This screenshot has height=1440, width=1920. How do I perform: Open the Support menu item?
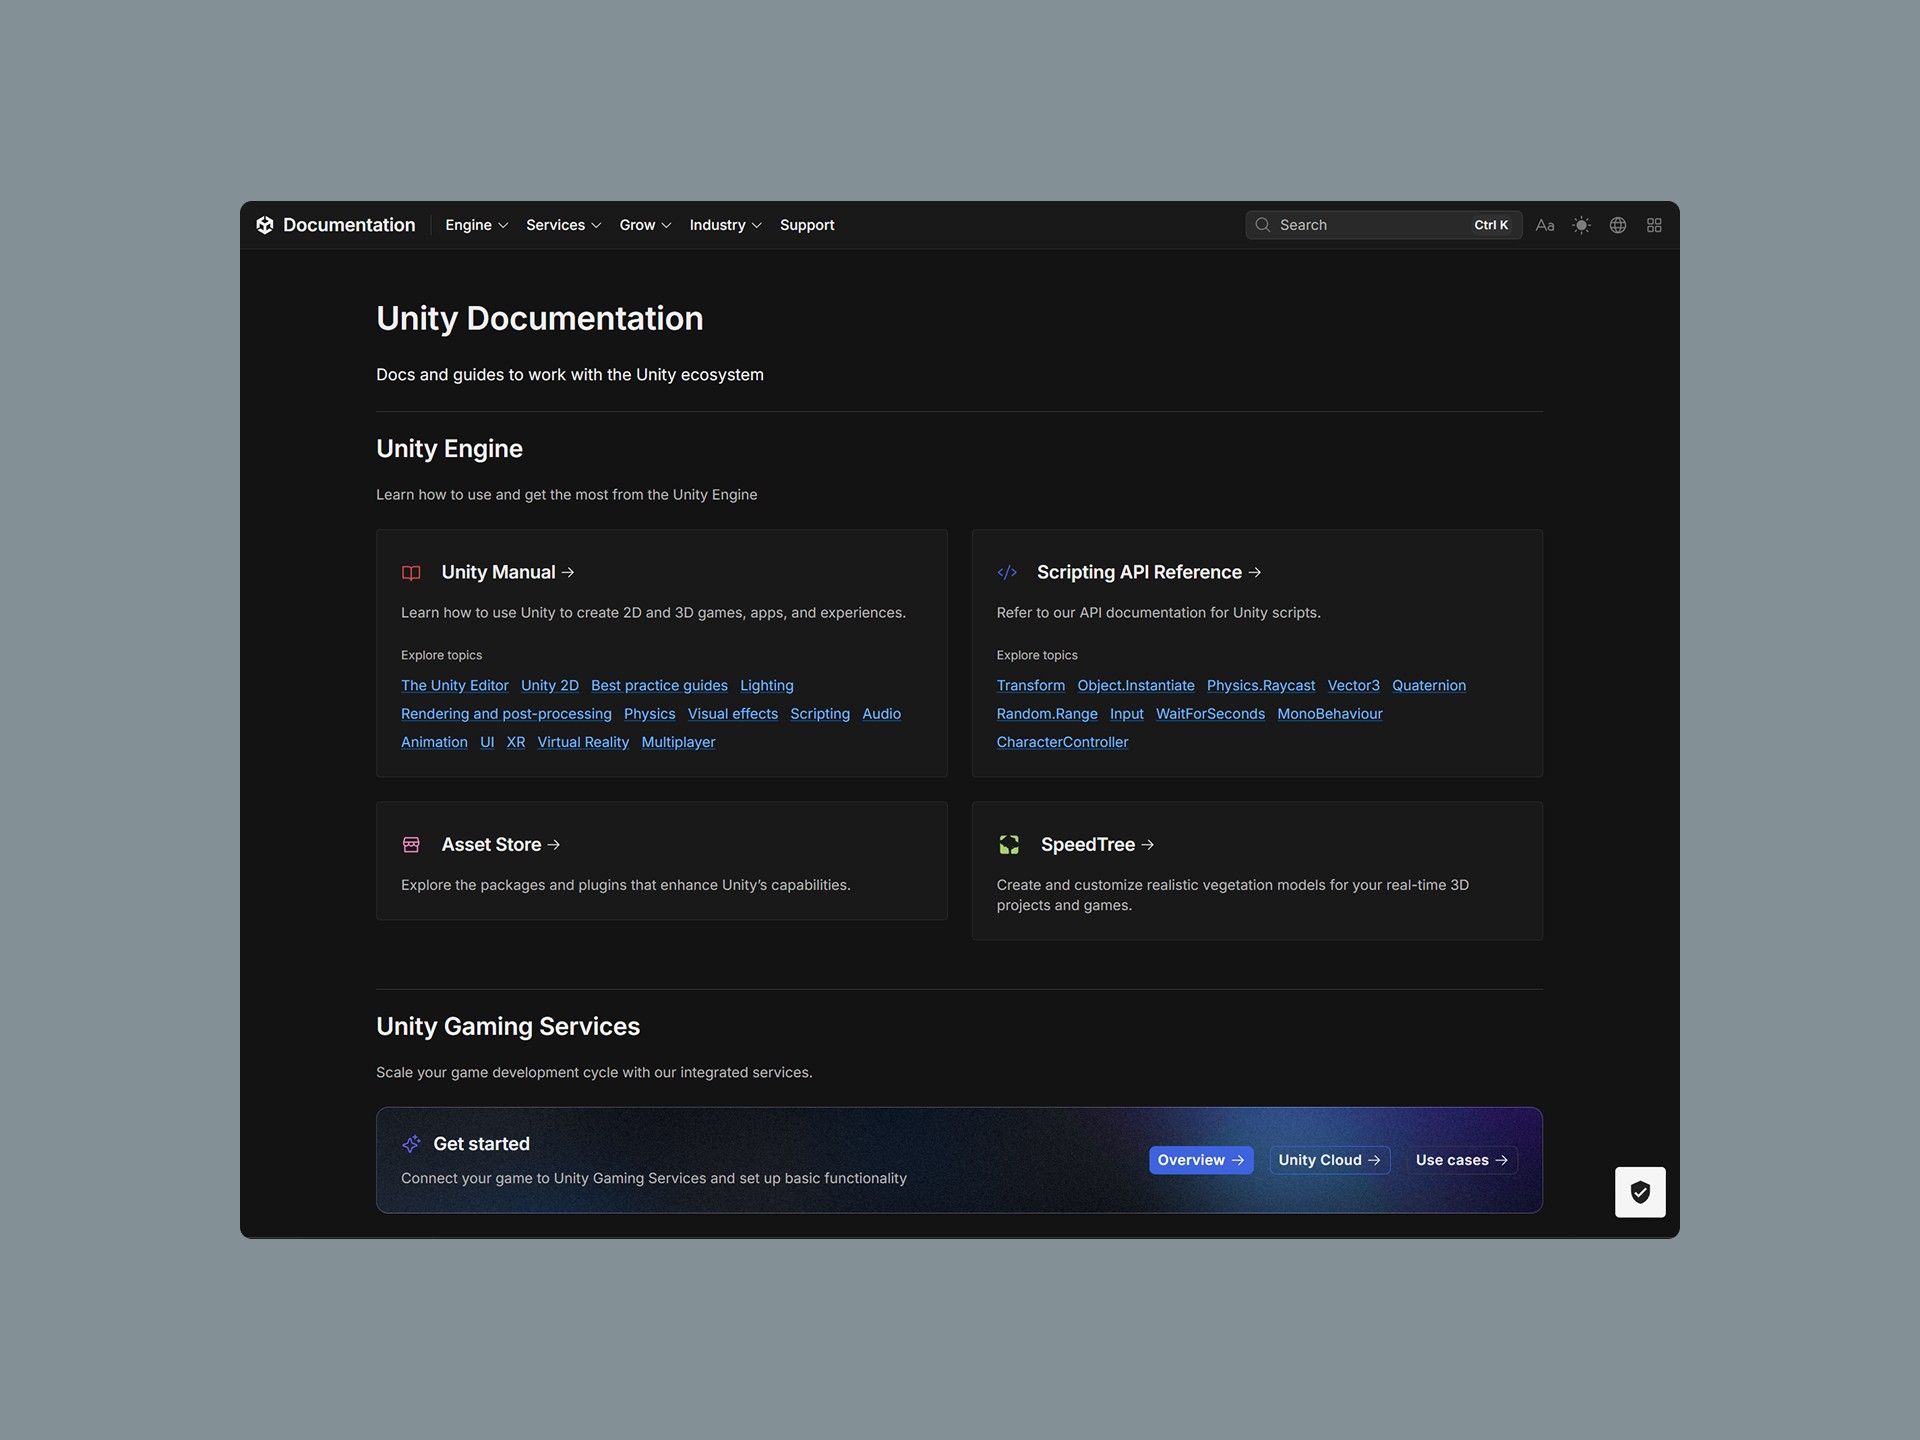(807, 225)
